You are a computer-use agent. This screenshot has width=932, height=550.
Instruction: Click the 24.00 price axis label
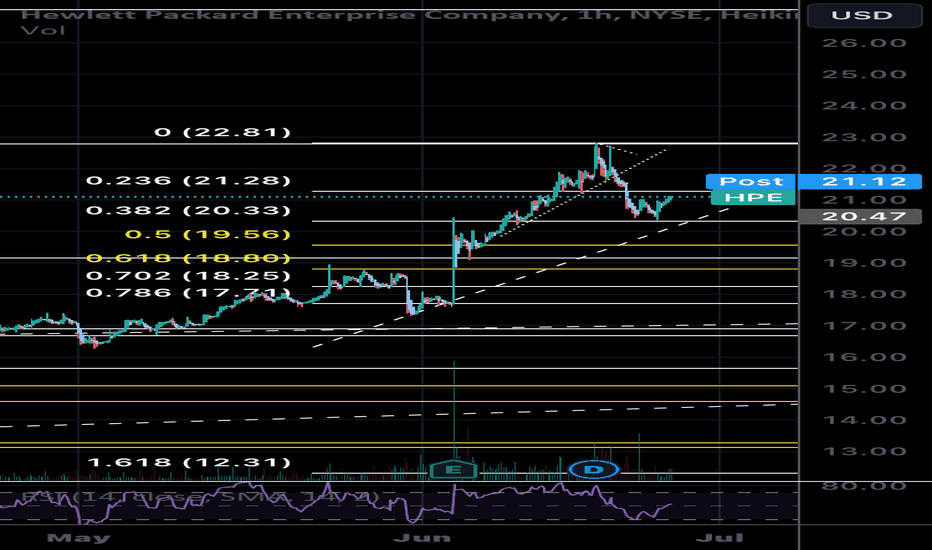864,106
